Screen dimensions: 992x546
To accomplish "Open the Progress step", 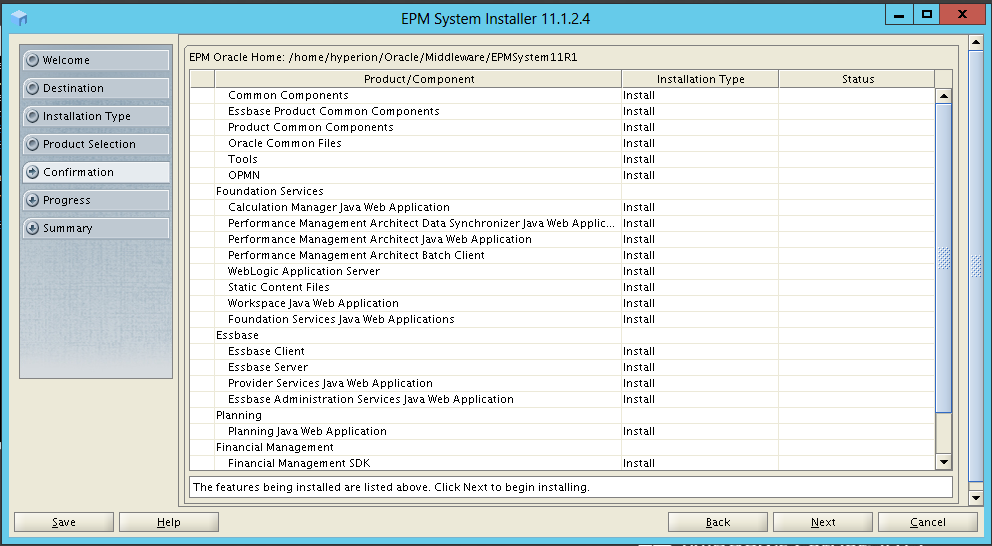I will [96, 200].
